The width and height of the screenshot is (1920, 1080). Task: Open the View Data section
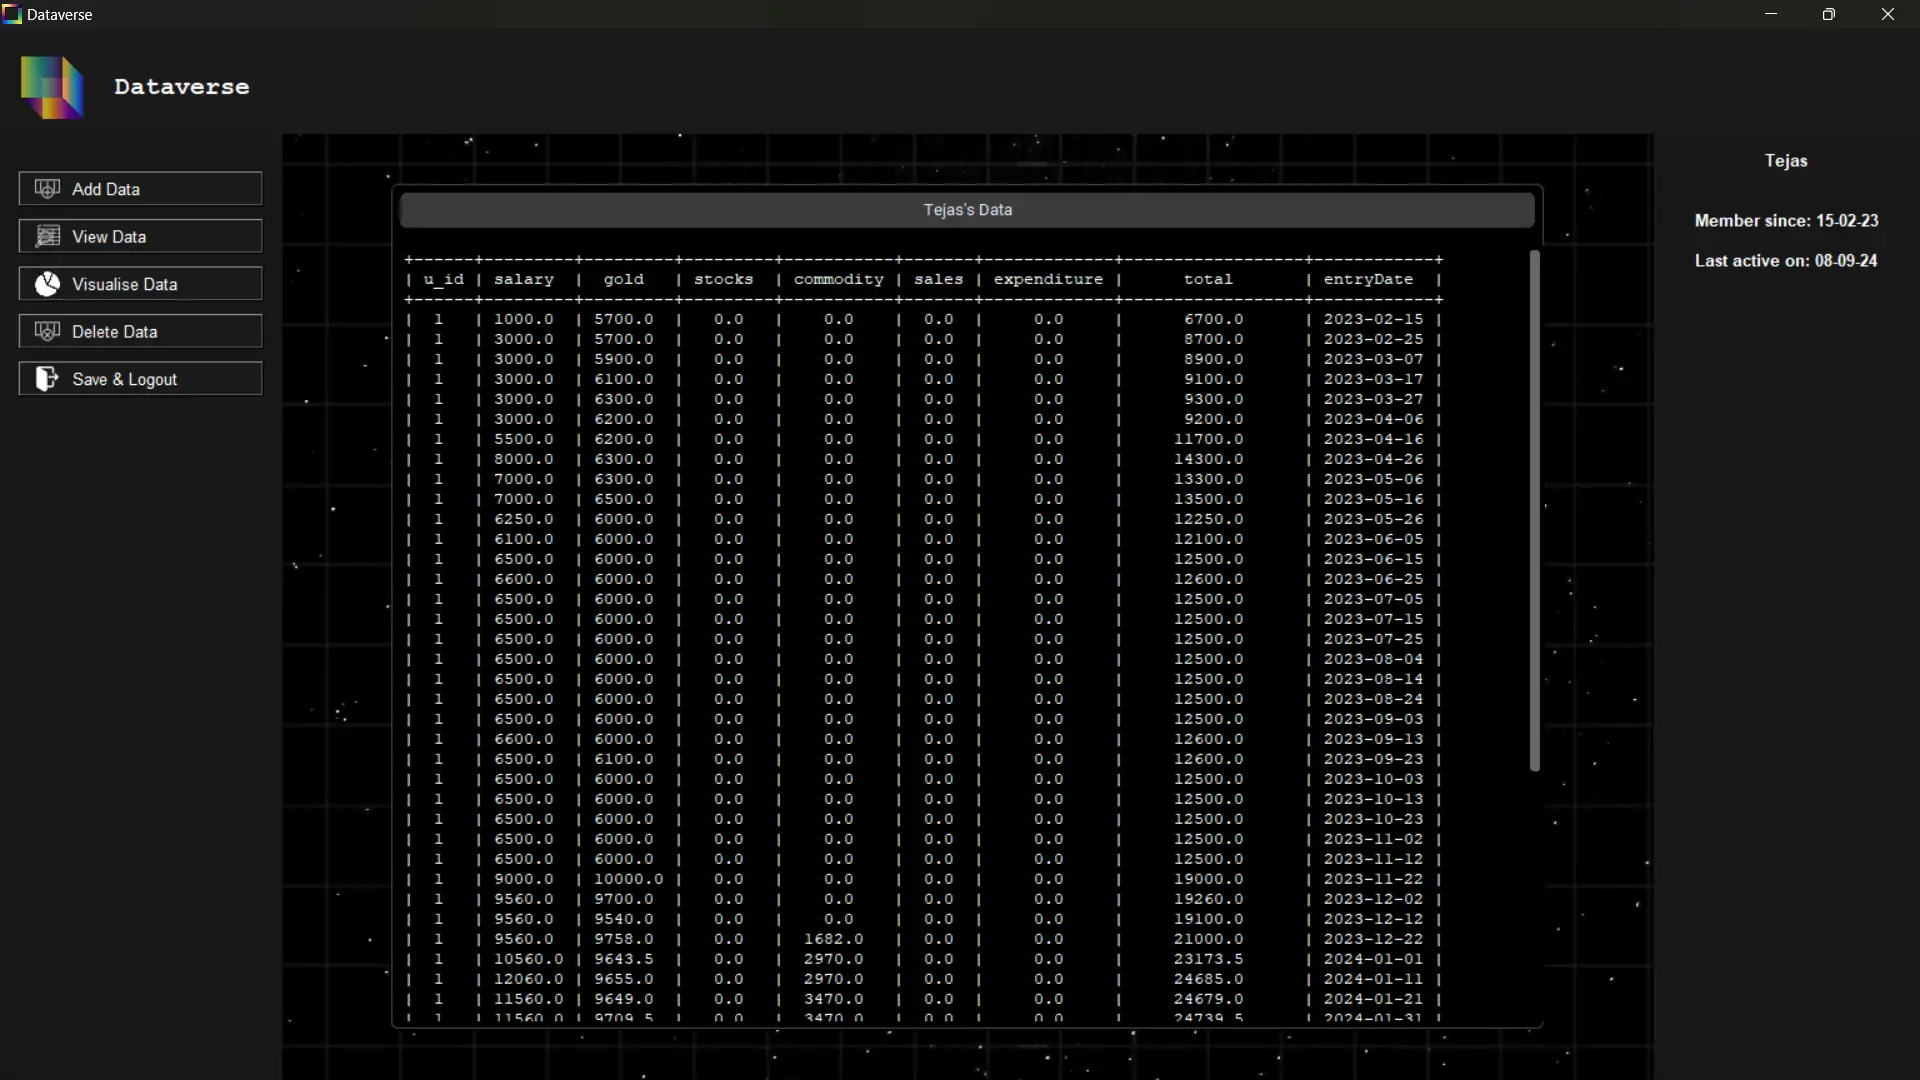click(x=140, y=237)
